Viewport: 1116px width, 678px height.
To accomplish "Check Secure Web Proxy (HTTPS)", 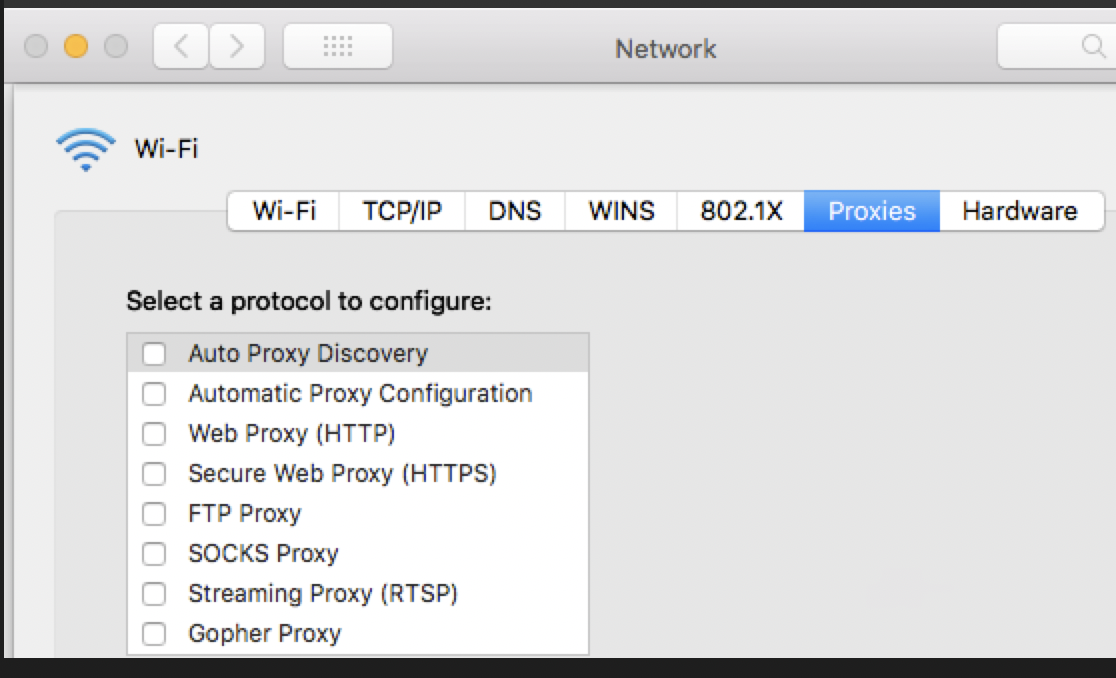I will (154, 474).
